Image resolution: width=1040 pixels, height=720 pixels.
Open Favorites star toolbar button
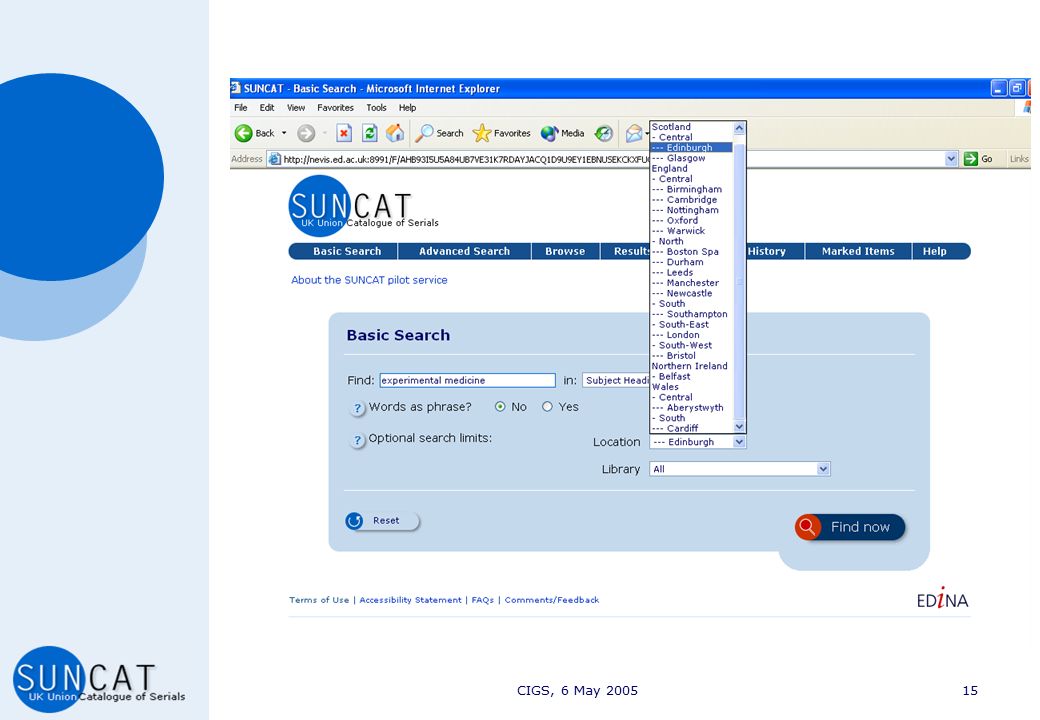[x=501, y=133]
